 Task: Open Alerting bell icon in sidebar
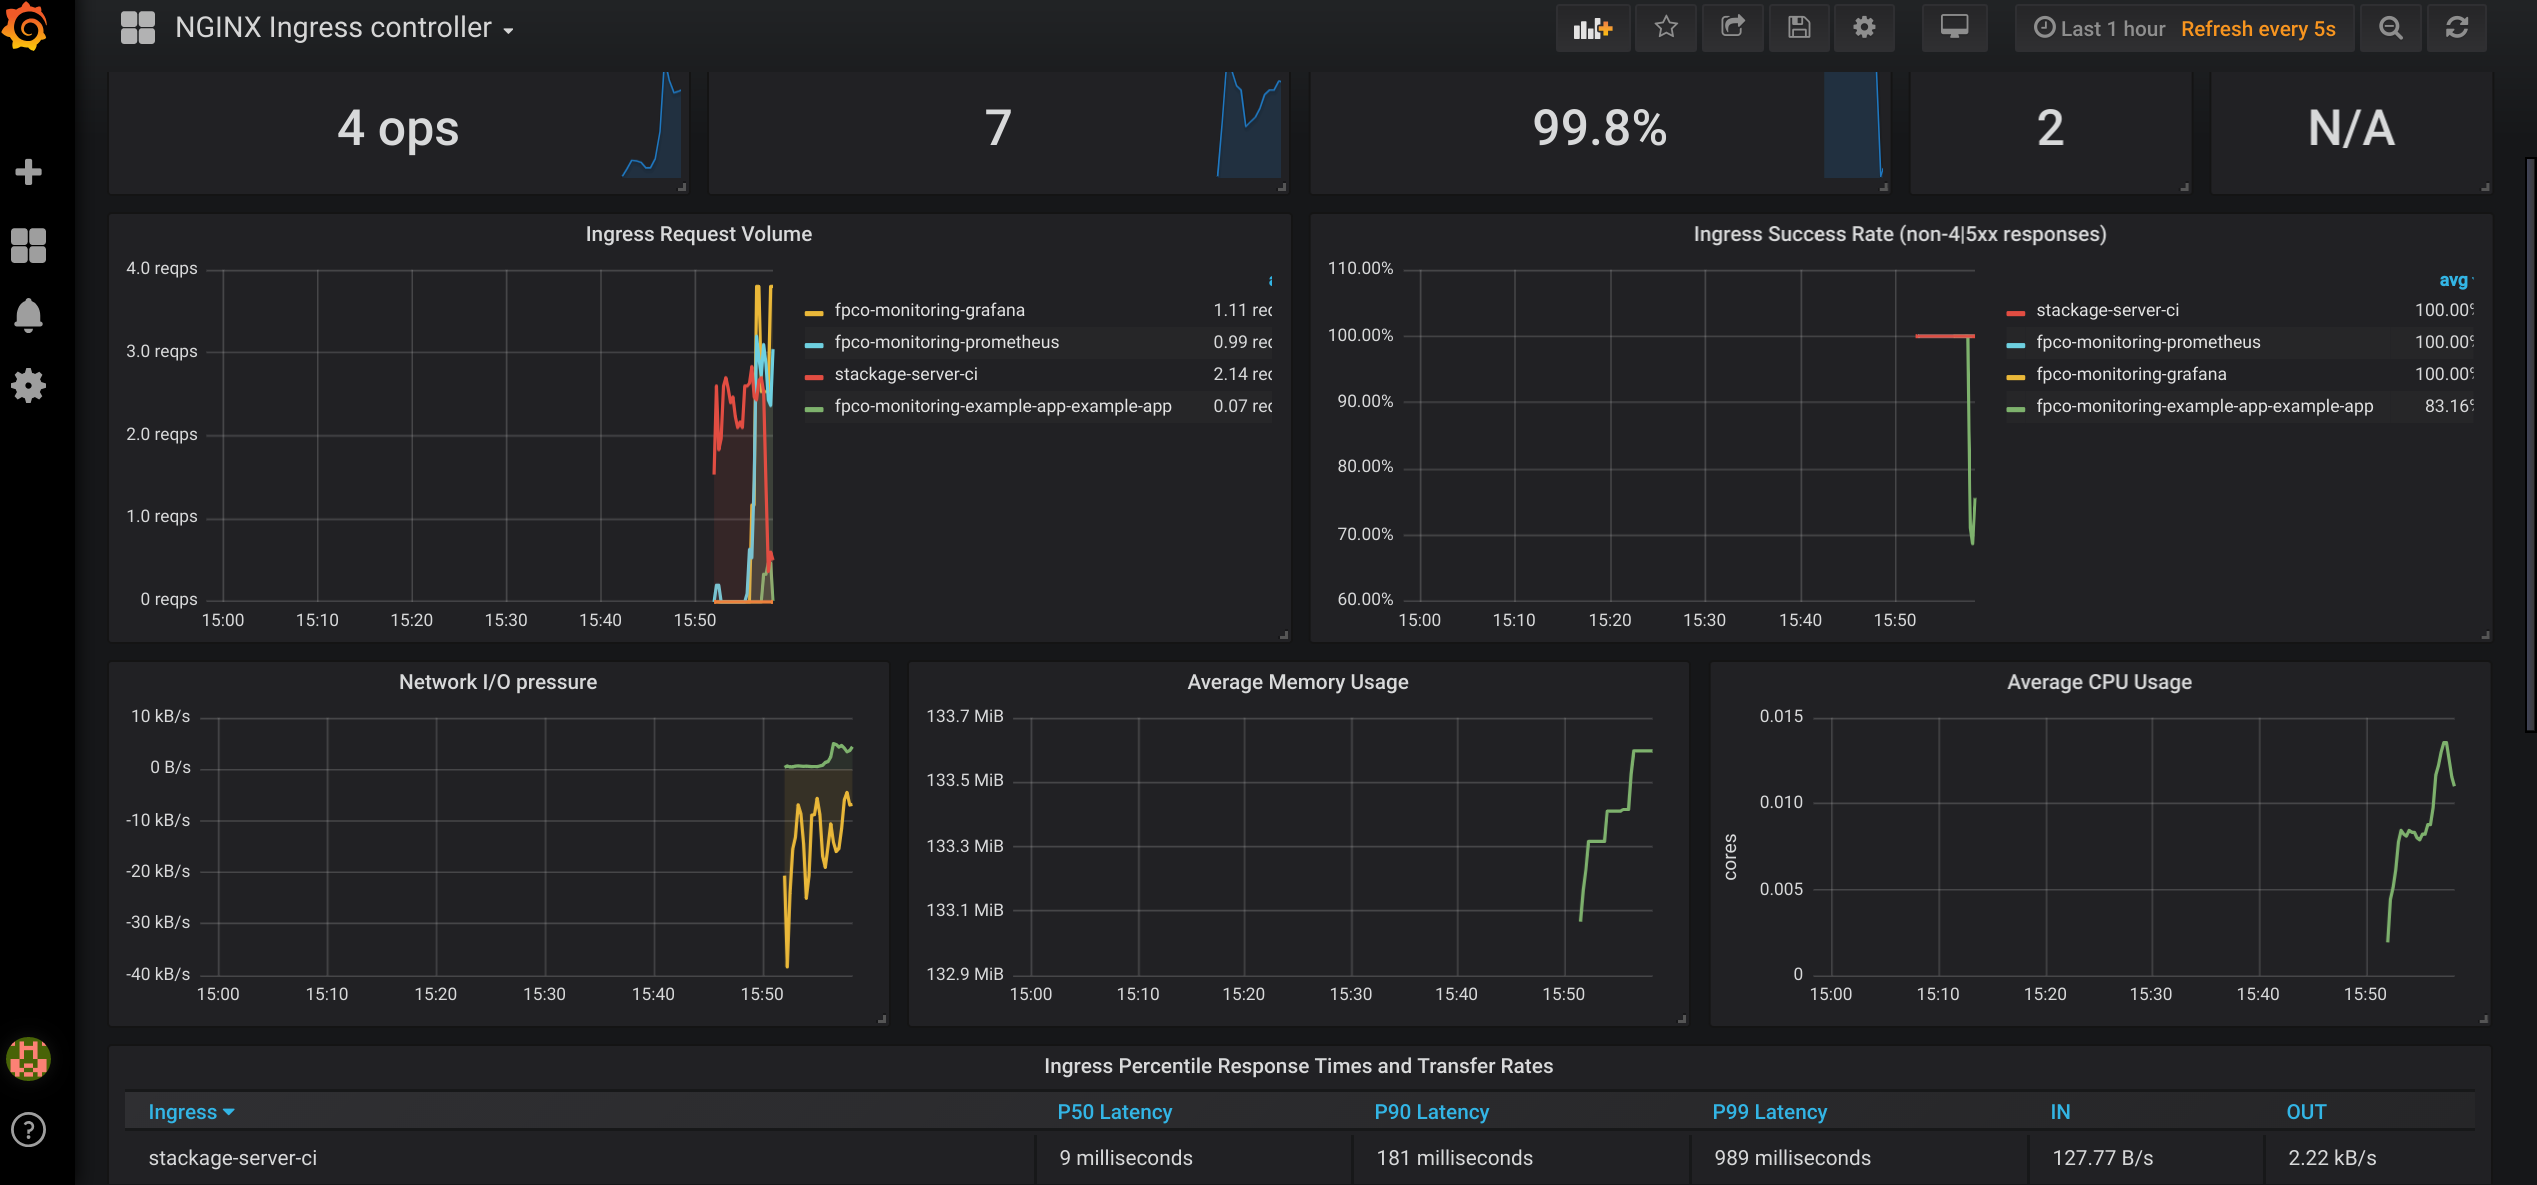(28, 315)
